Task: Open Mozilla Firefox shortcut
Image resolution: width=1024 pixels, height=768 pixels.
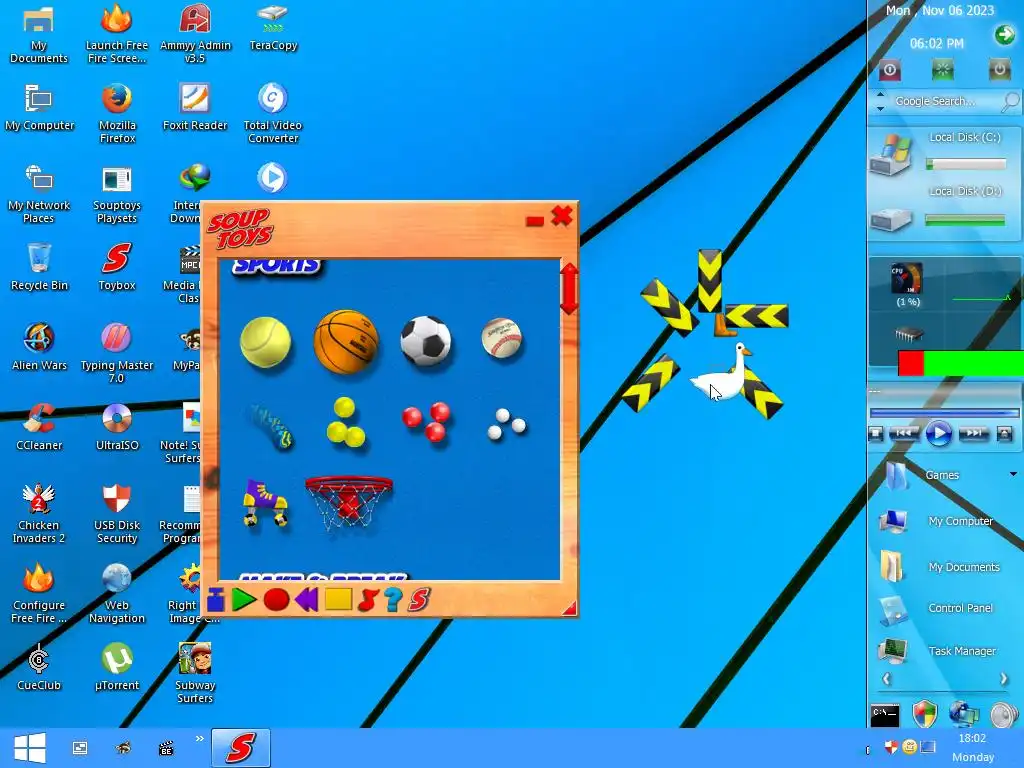Action: point(117,114)
